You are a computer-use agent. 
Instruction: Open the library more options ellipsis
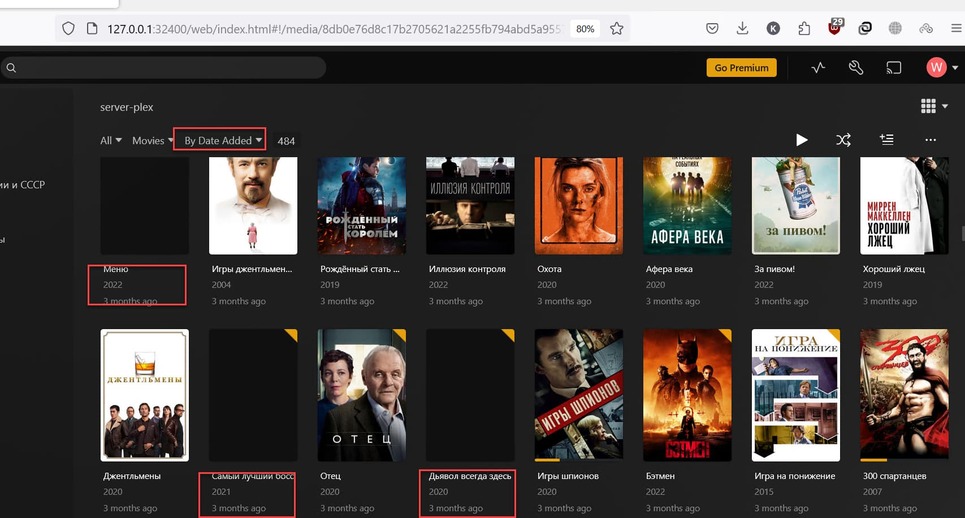coord(930,140)
